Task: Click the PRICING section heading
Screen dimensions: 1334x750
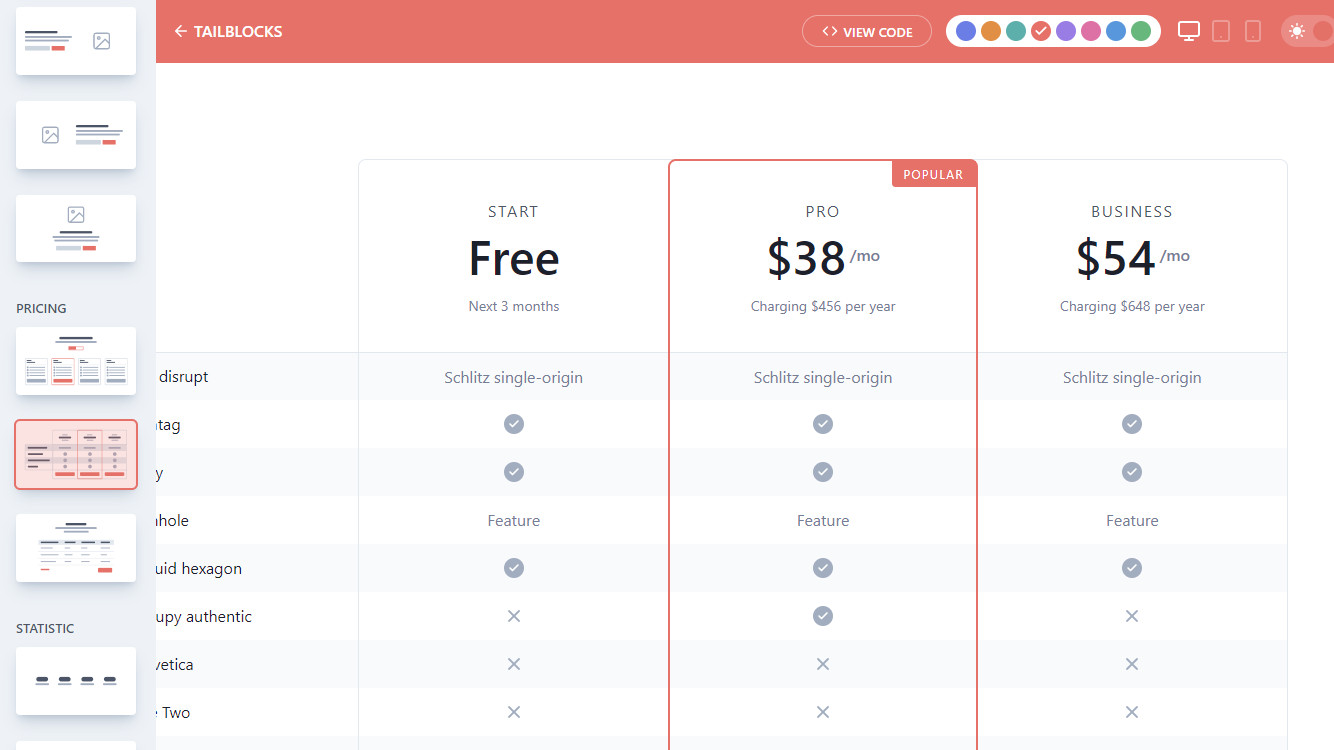Action: point(41,308)
